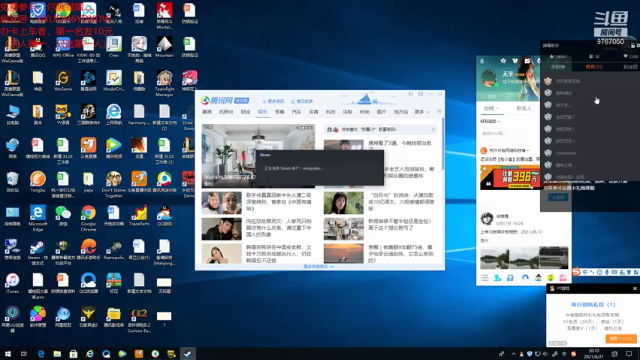The image size is (640, 360).
Task: Open the 此电脑 desktop icon
Action: [12, 114]
